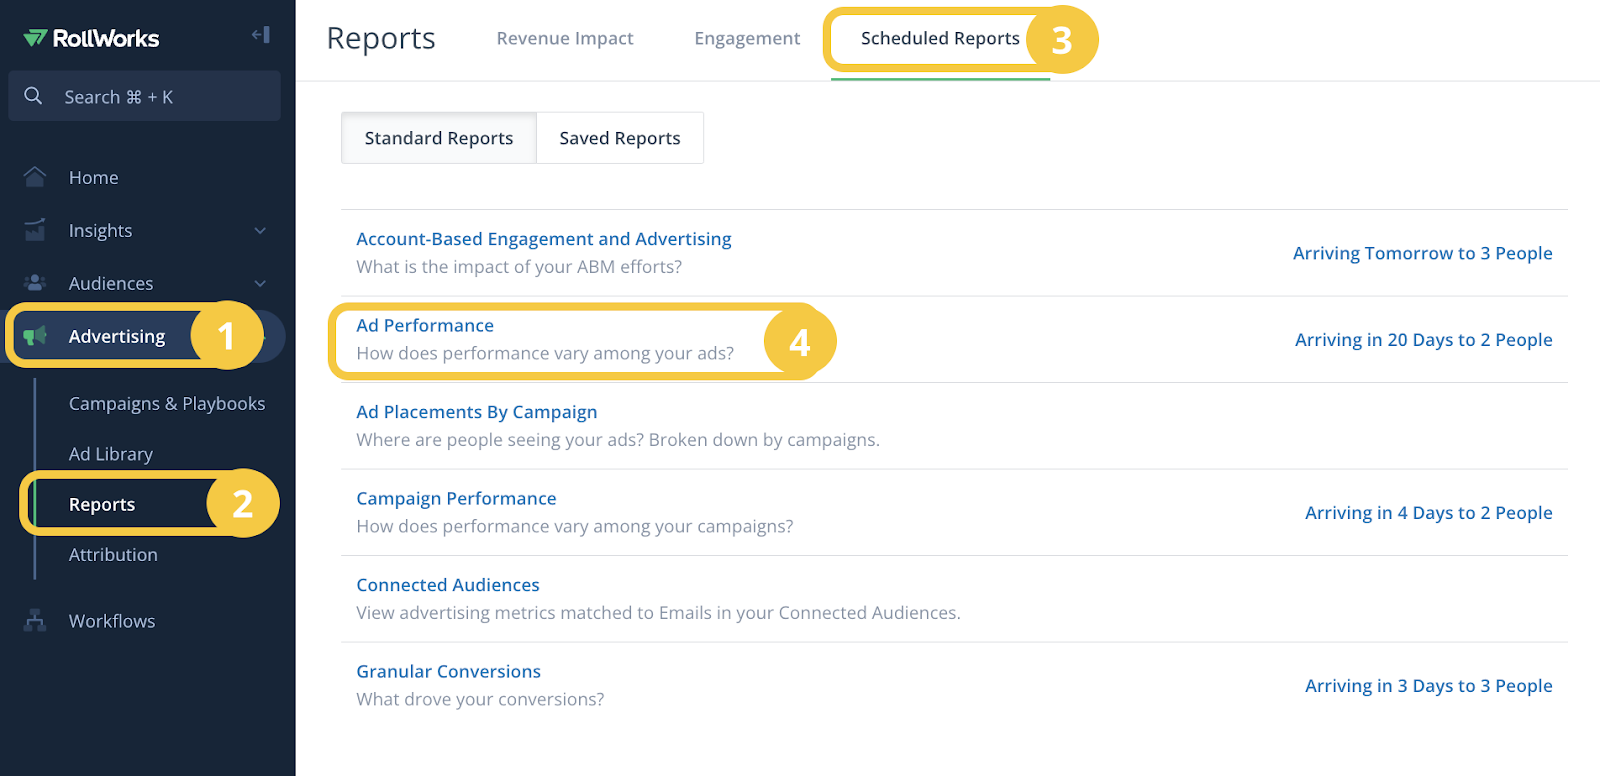Viewport: 1600px width, 776px height.
Task: Open Attribution page
Action: click(113, 554)
